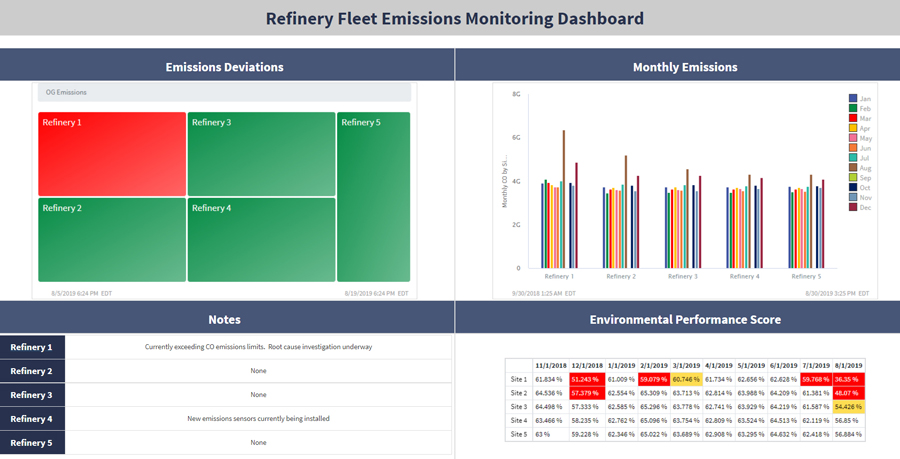Select the Refinery 4 notes row label
The height and width of the screenshot is (459, 900).
pyautogui.click(x=32, y=419)
